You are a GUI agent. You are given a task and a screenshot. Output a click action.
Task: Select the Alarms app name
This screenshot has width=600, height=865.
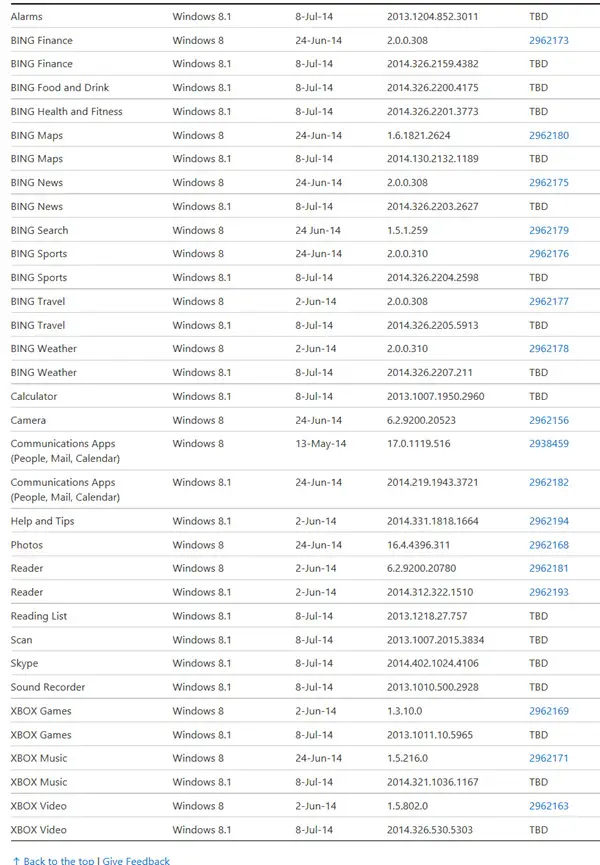(x=26, y=17)
